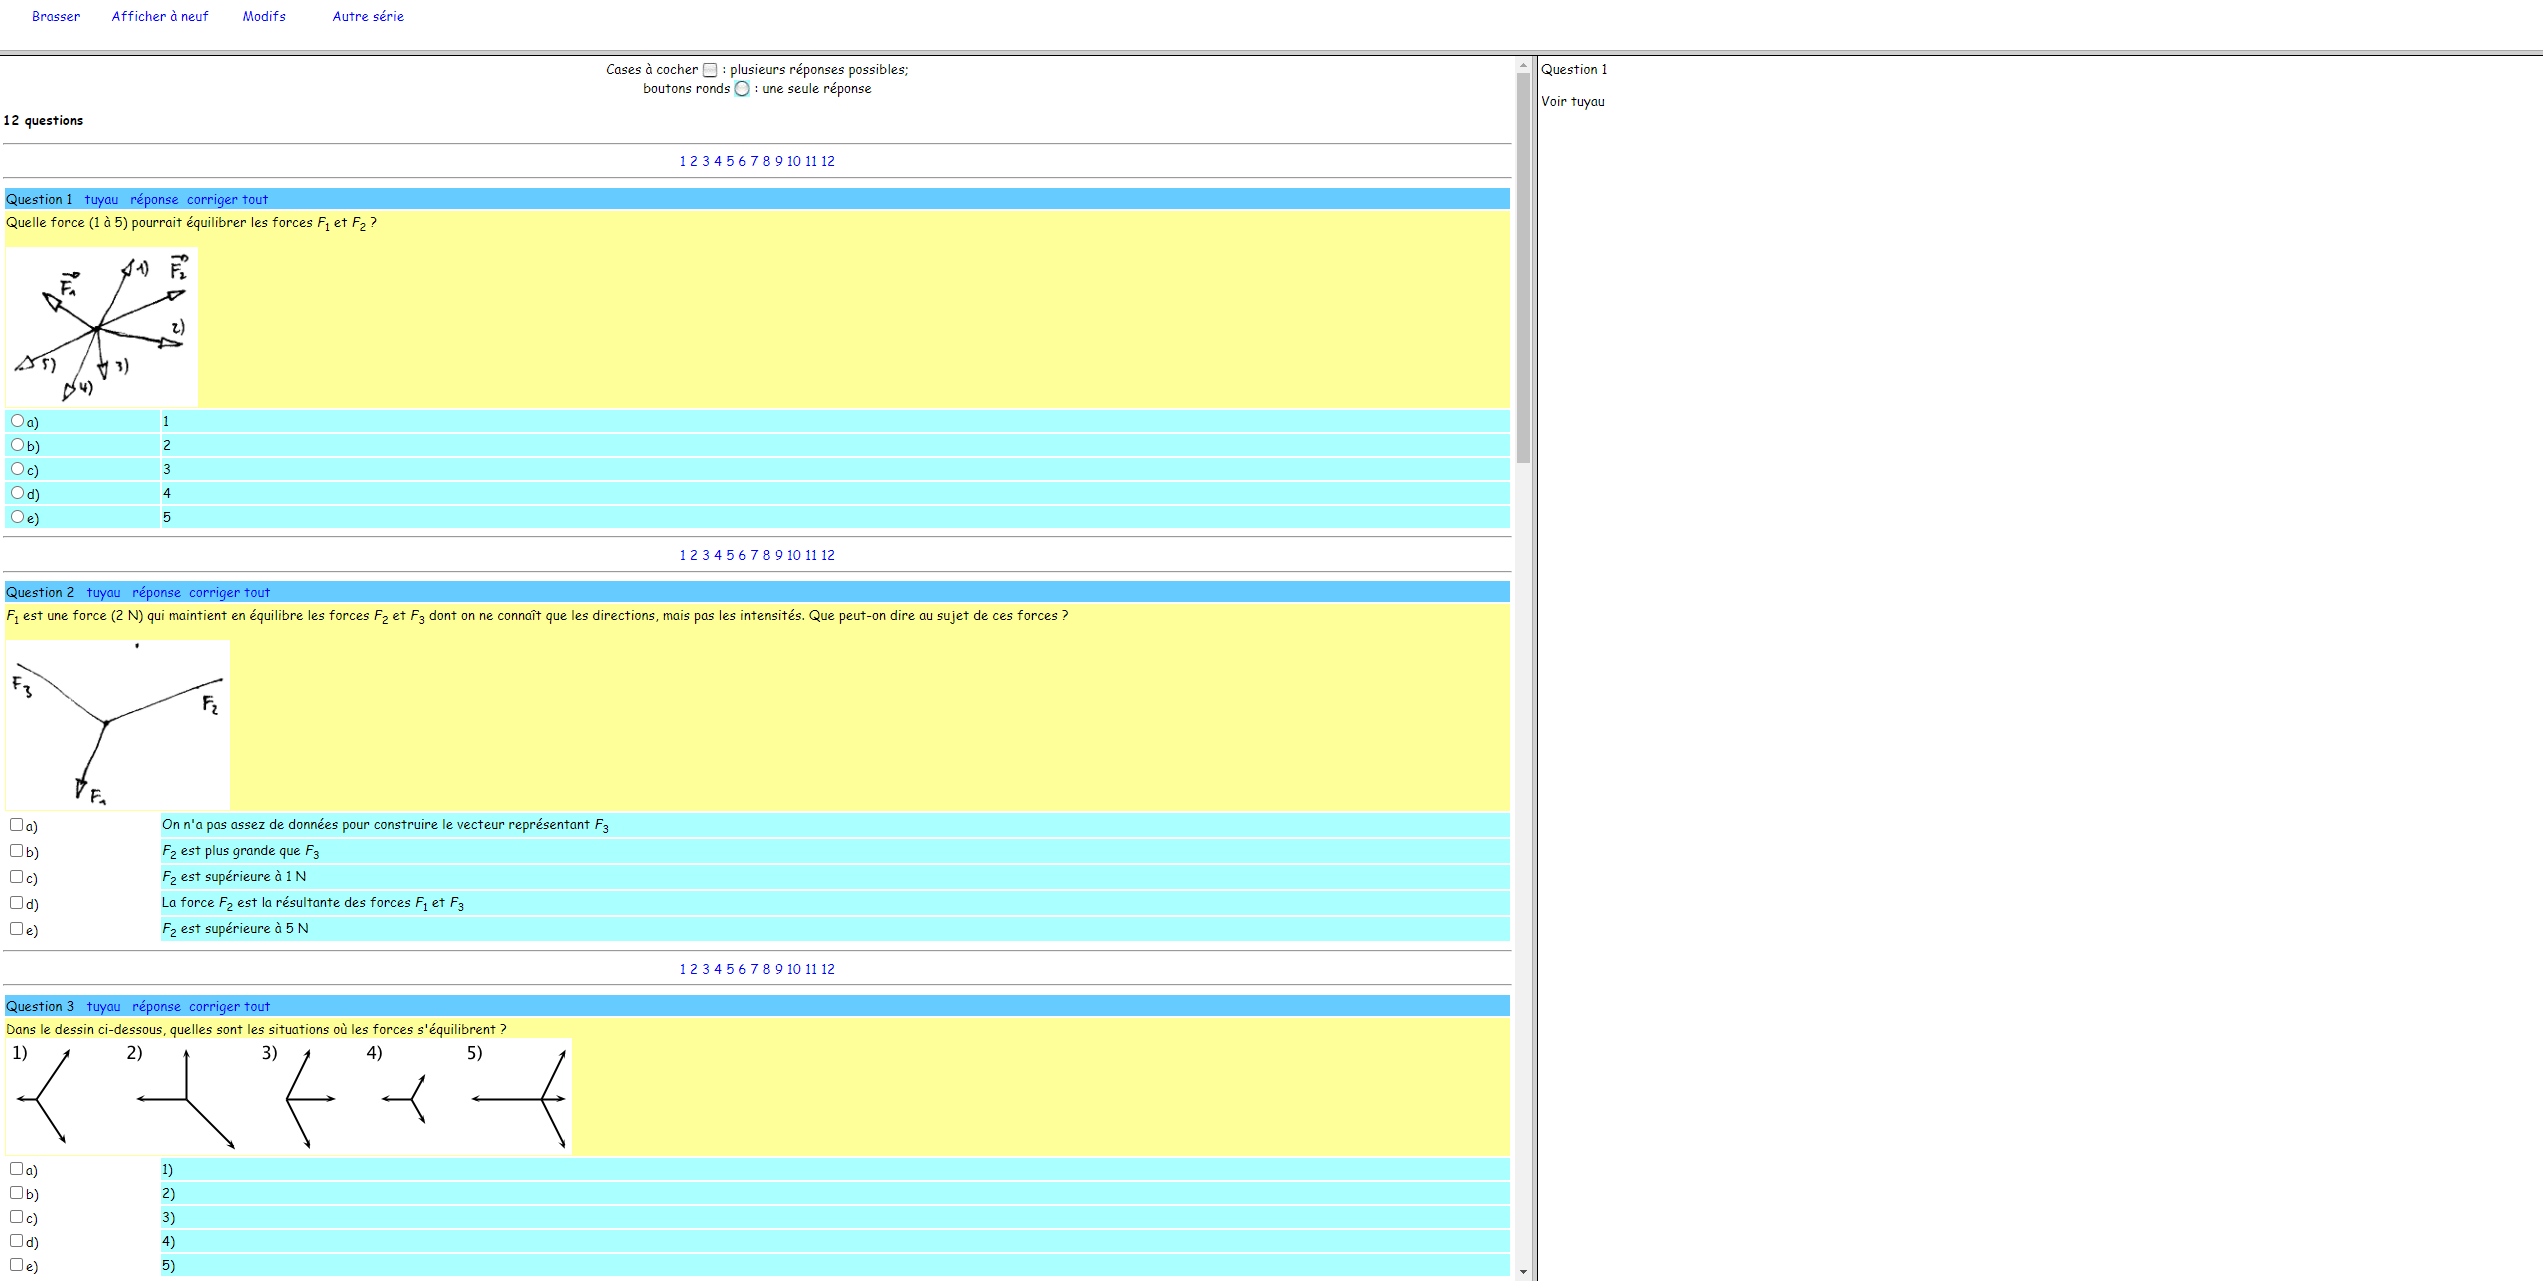Click the Question 2 F1 F2 F3 diagram
The height and width of the screenshot is (1281, 2543).
coord(117,724)
